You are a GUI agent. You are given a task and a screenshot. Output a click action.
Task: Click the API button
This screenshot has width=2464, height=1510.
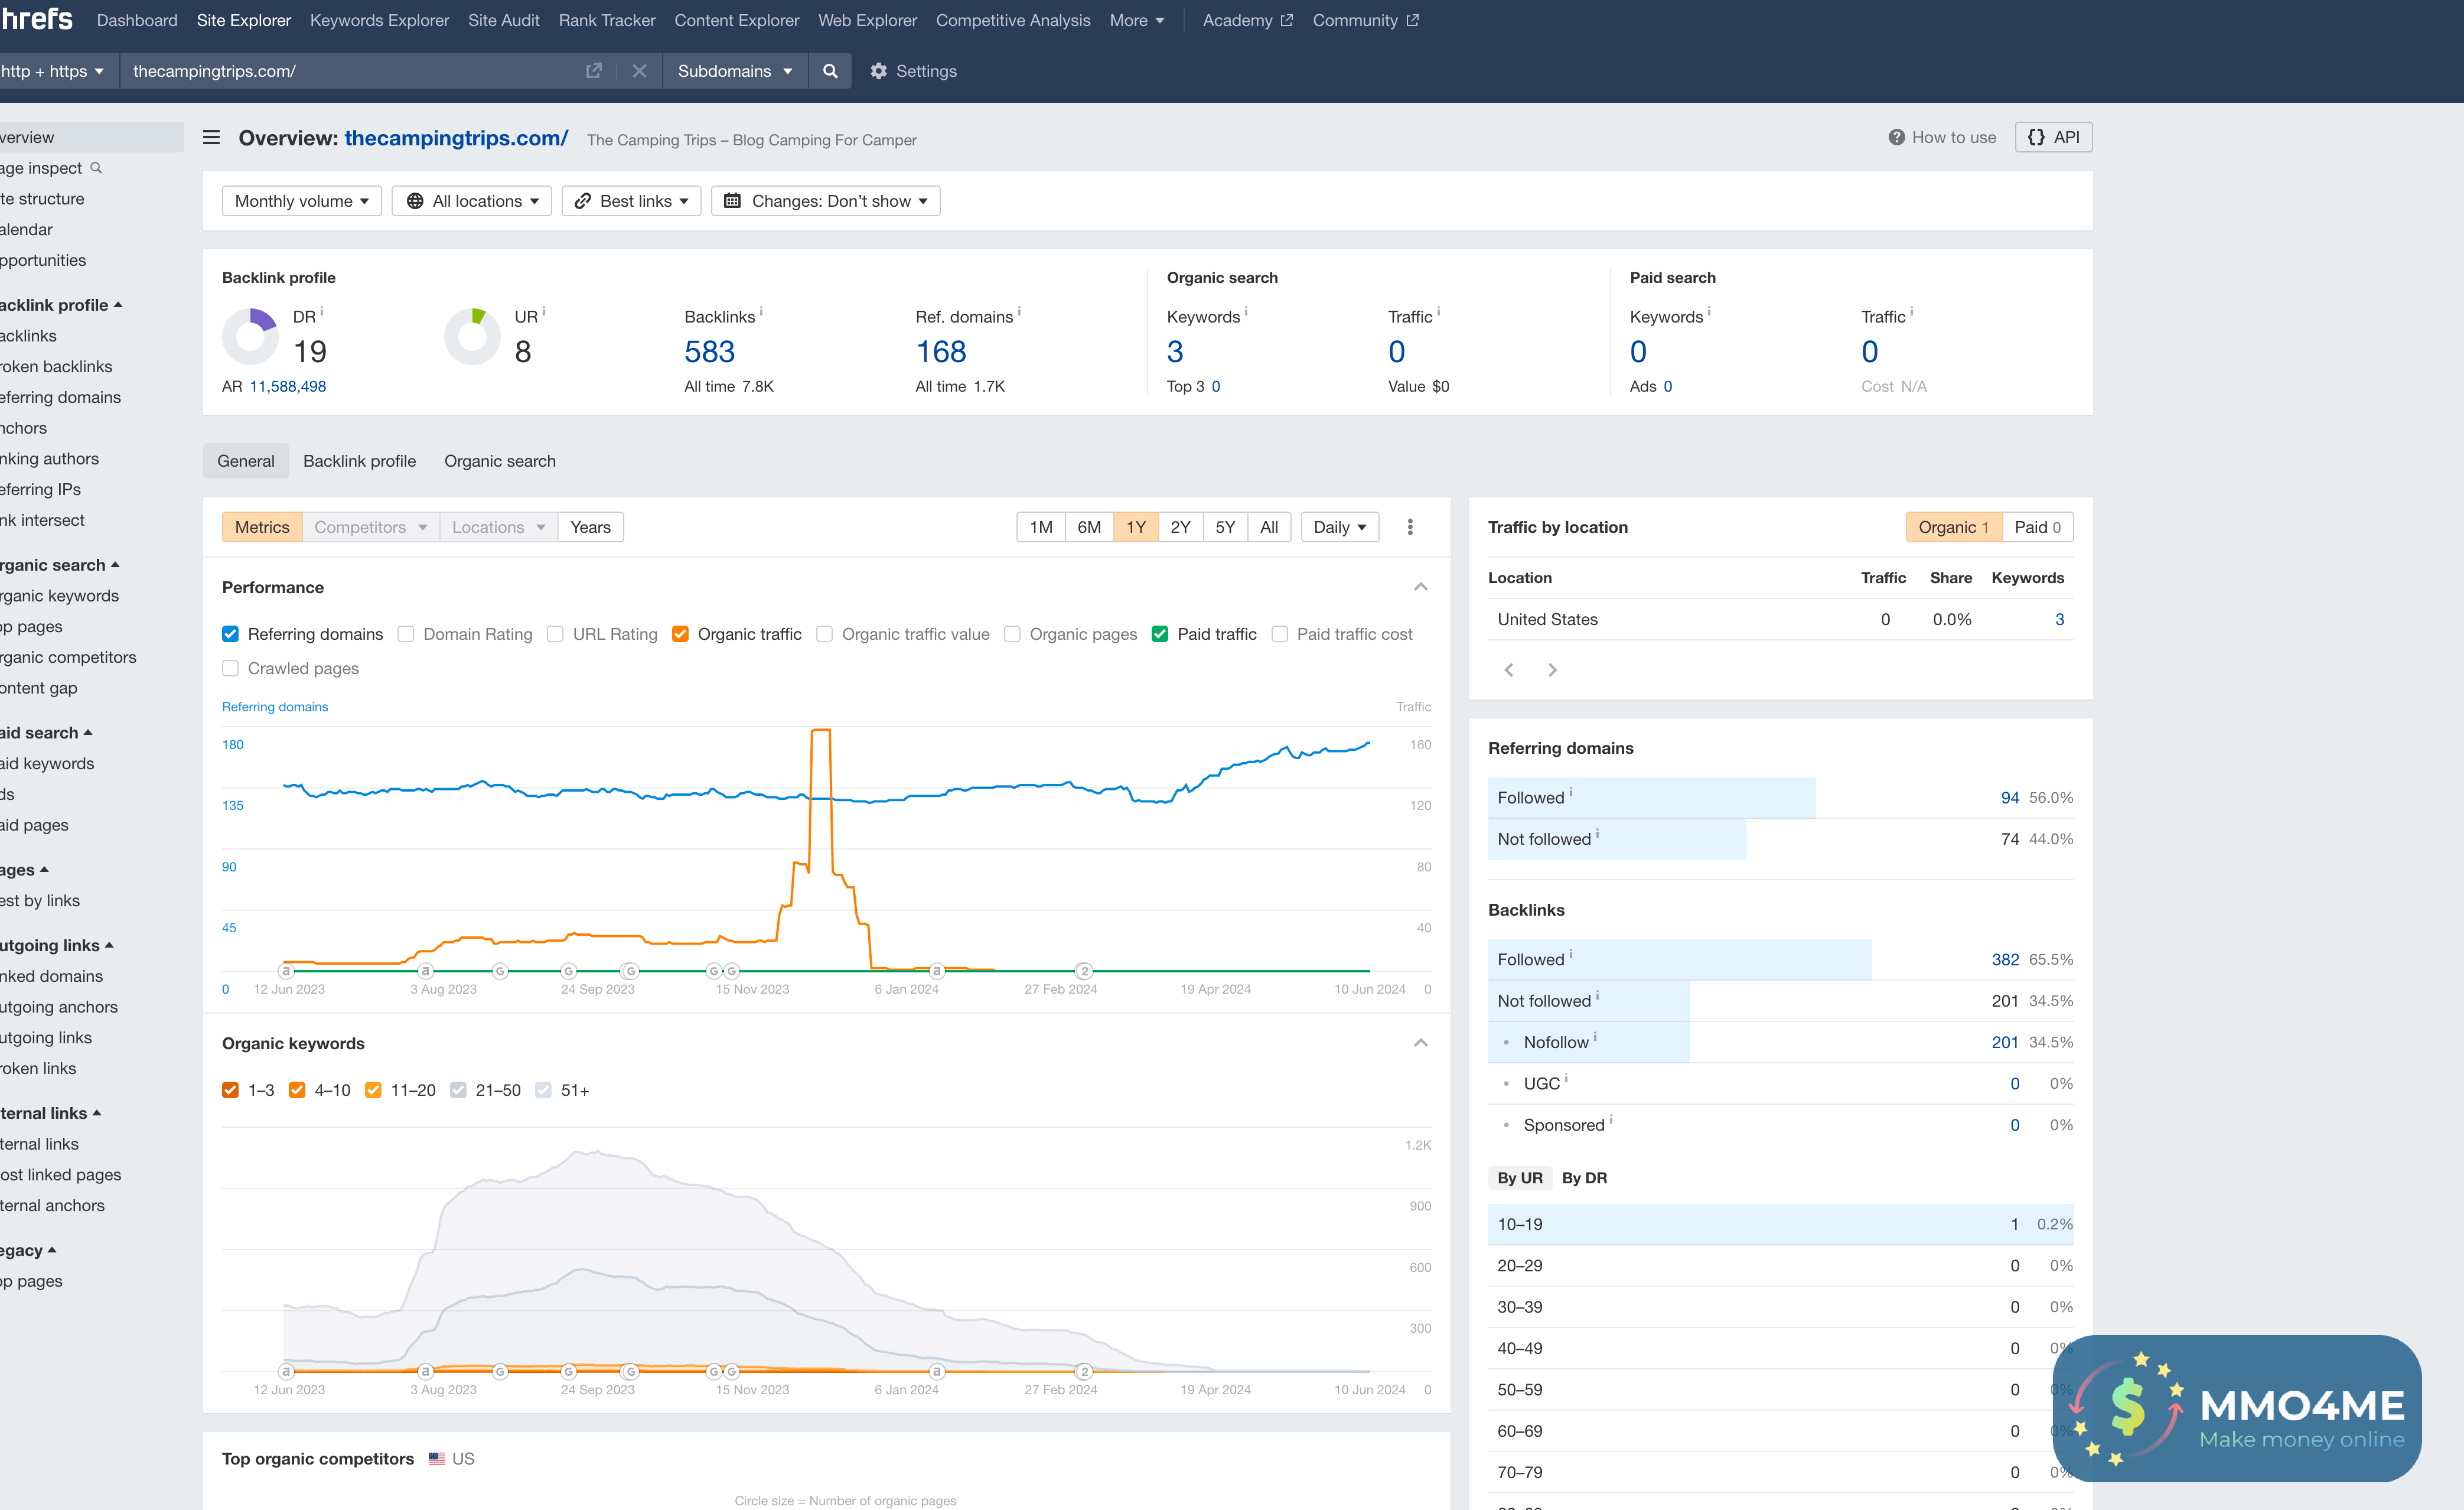pyautogui.click(x=2053, y=137)
